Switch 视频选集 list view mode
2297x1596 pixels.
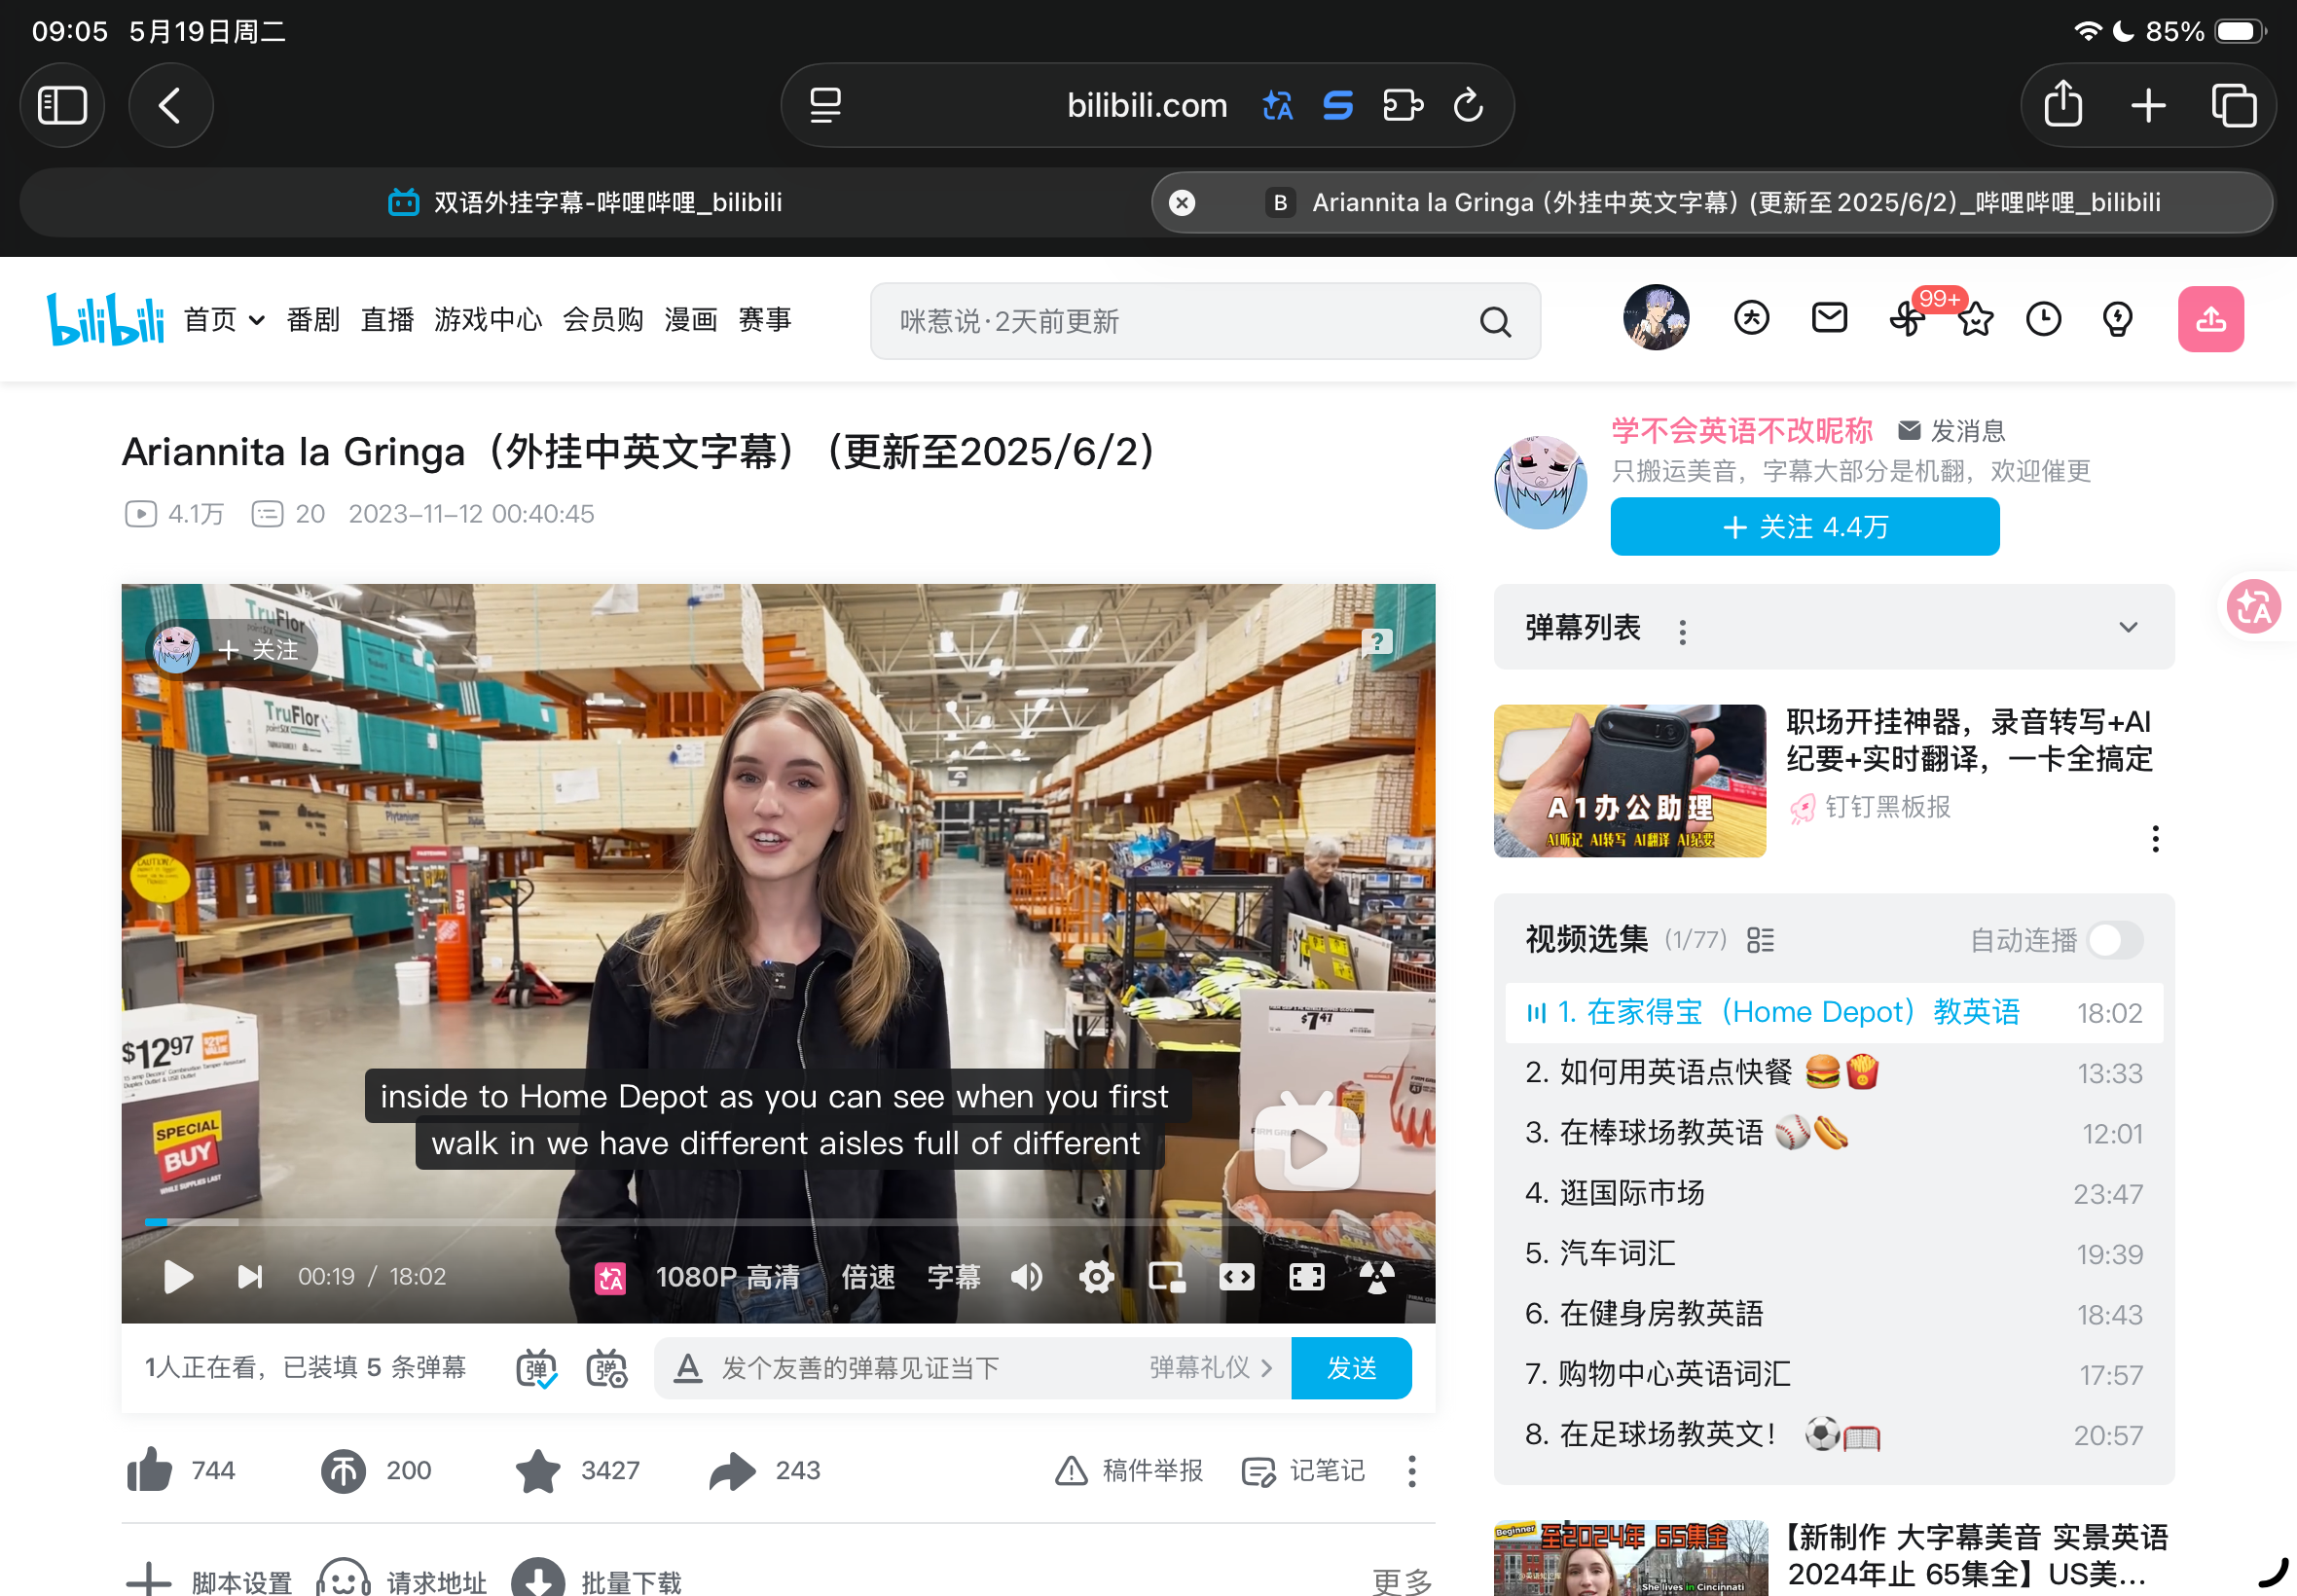pyautogui.click(x=1760, y=940)
